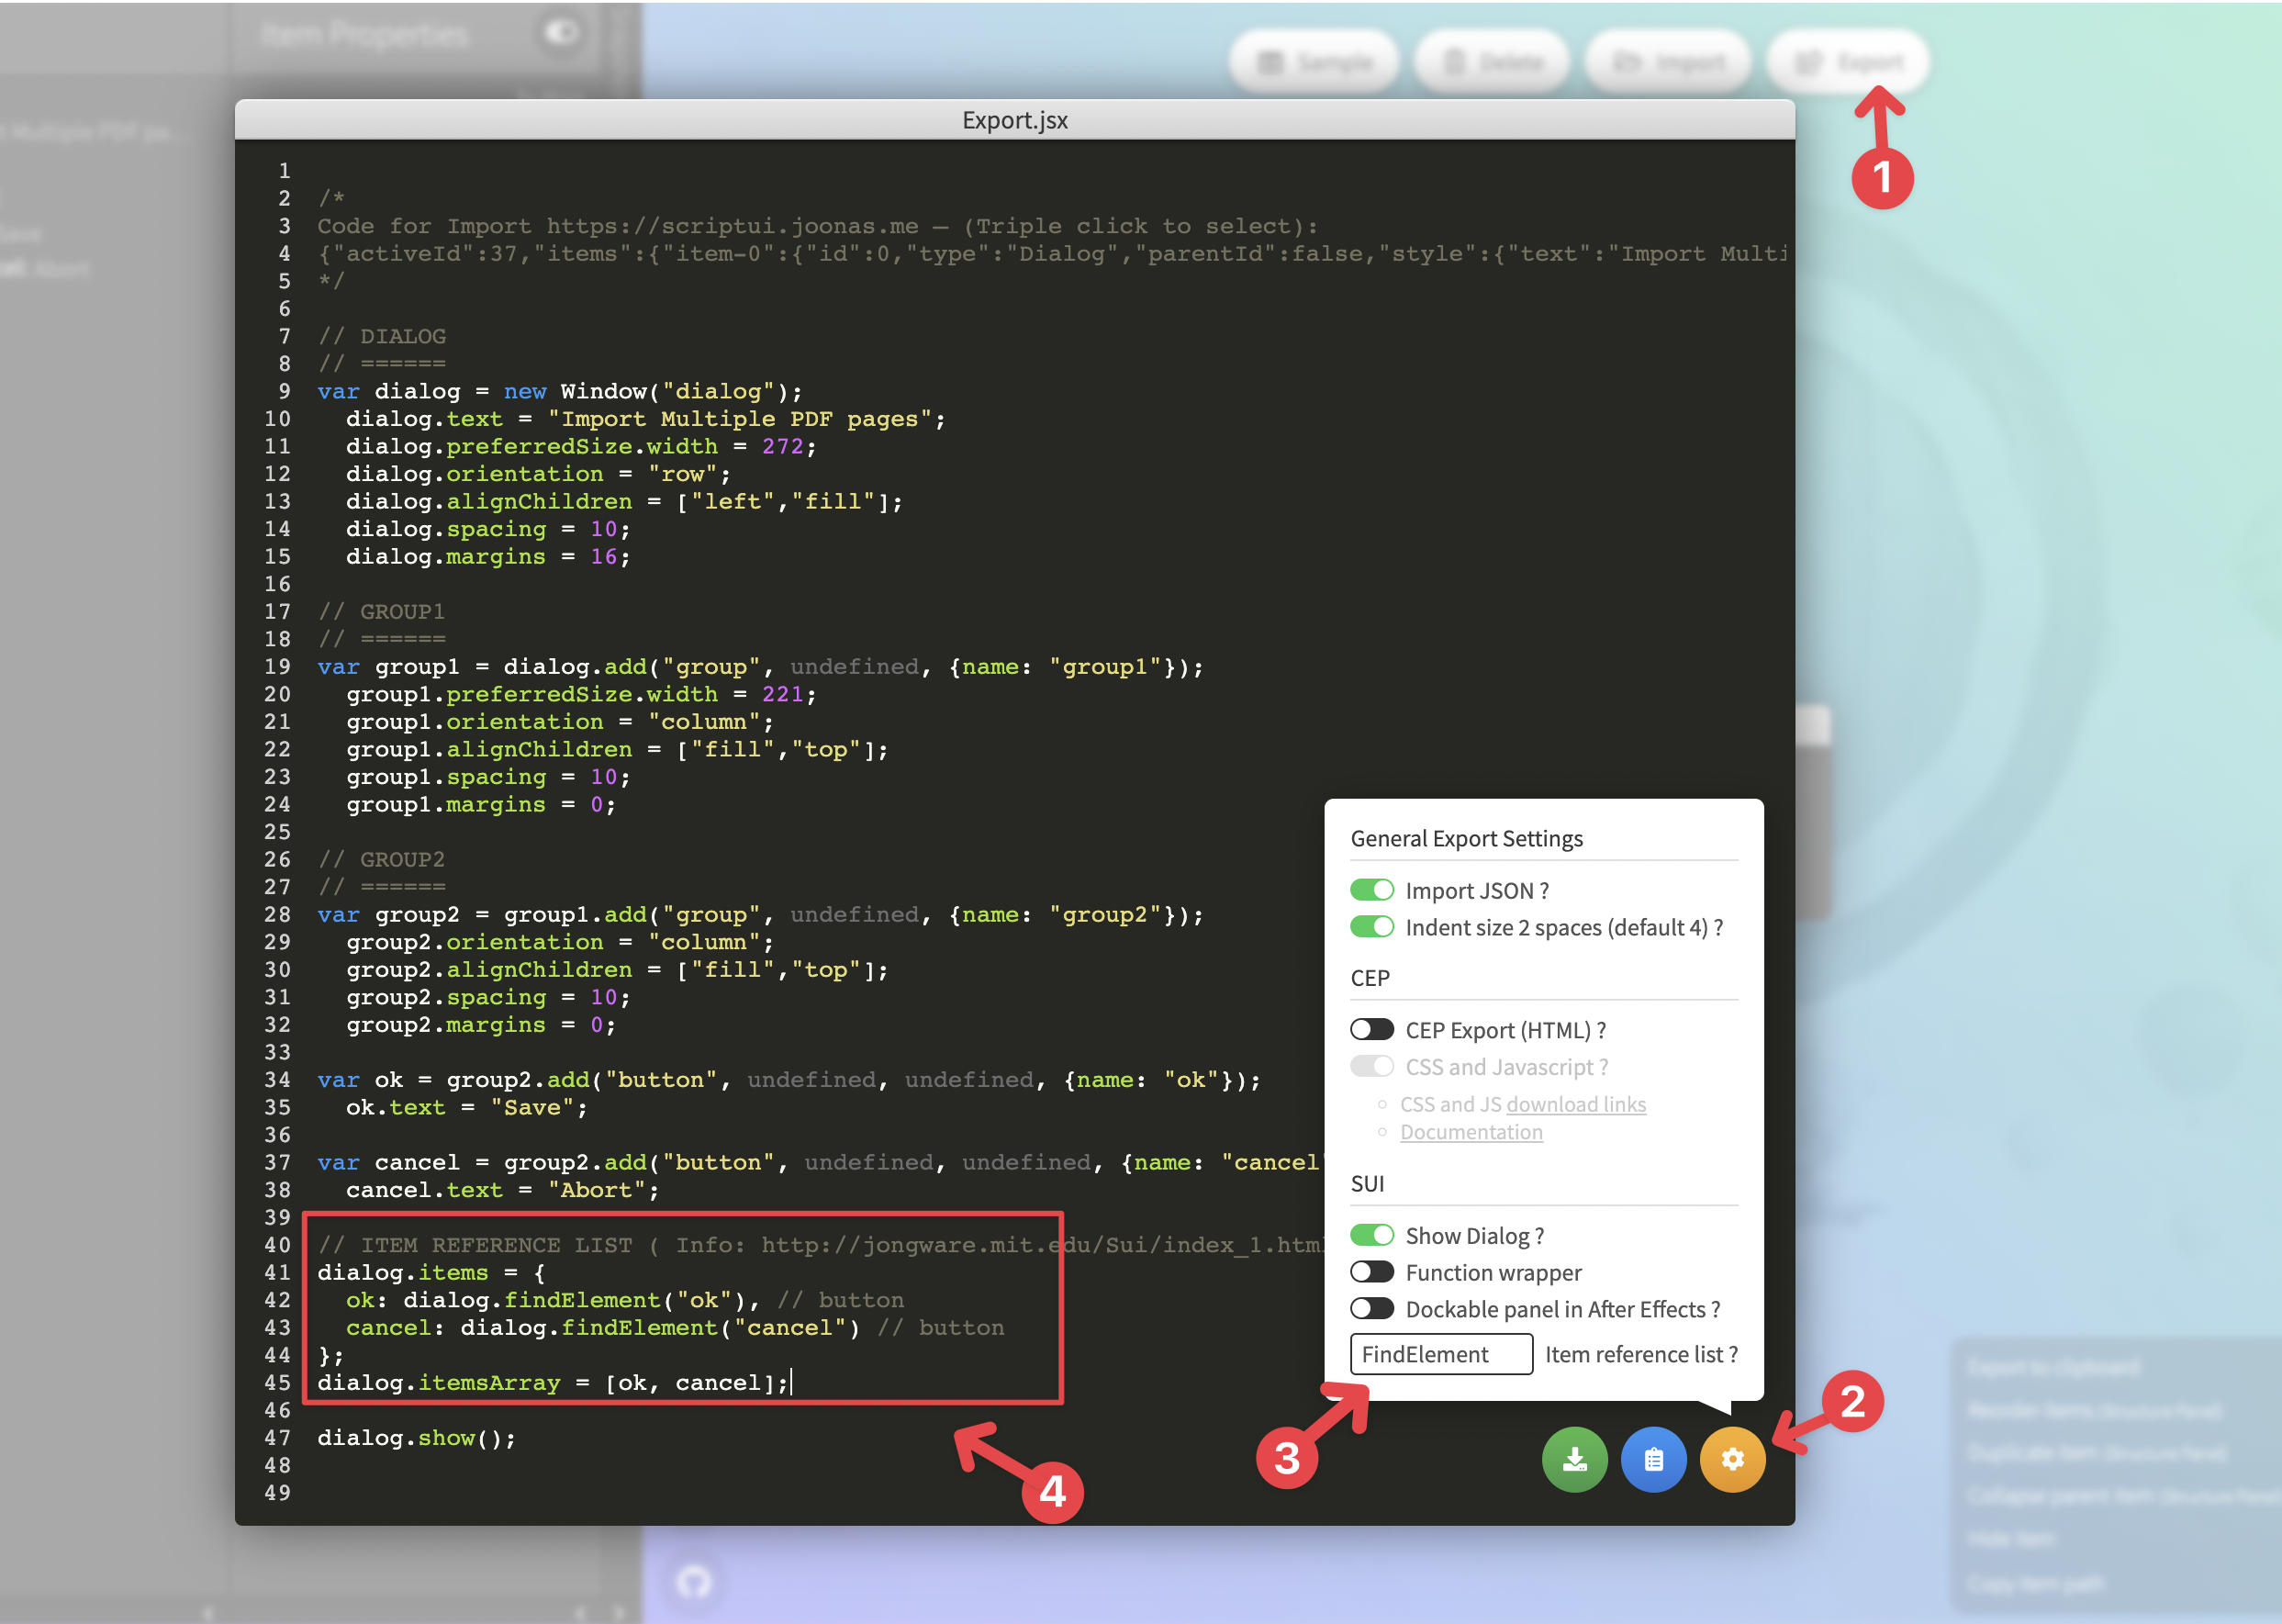This screenshot has height=1624, width=2282.
Task: Click the GitHub icon at bottom left
Action: pos(695,1583)
